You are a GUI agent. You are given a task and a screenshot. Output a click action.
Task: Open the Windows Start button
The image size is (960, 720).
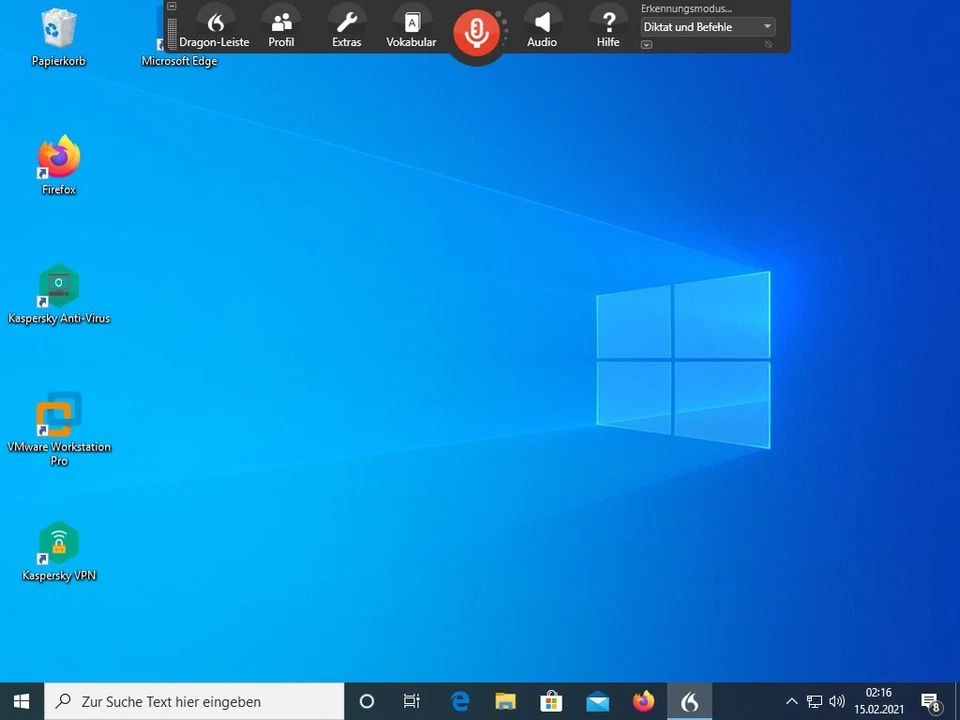click(x=21, y=702)
